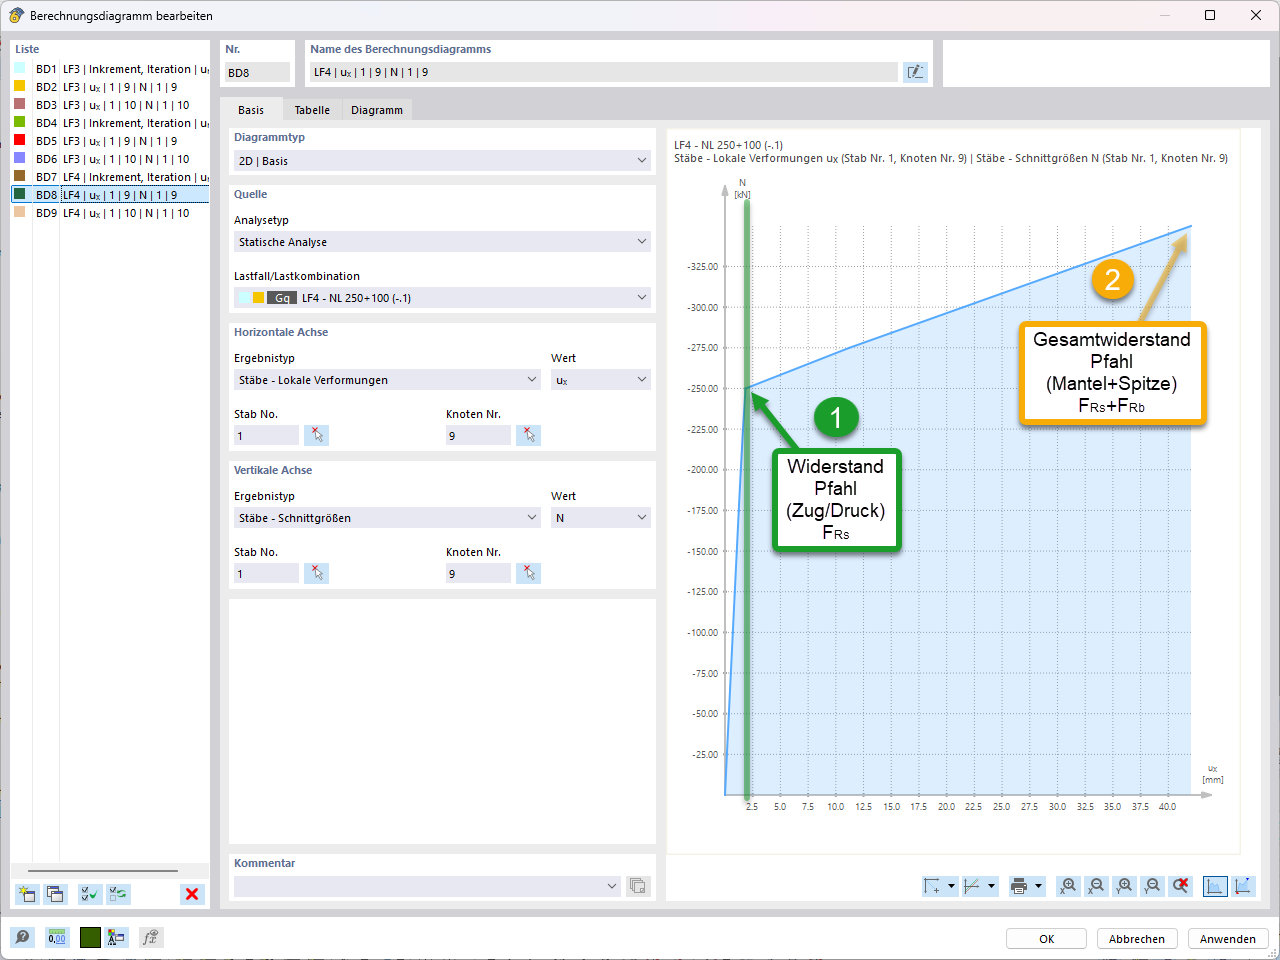Click the horizontal axis Knoten Nr. field
The width and height of the screenshot is (1280, 960).
click(478, 435)
